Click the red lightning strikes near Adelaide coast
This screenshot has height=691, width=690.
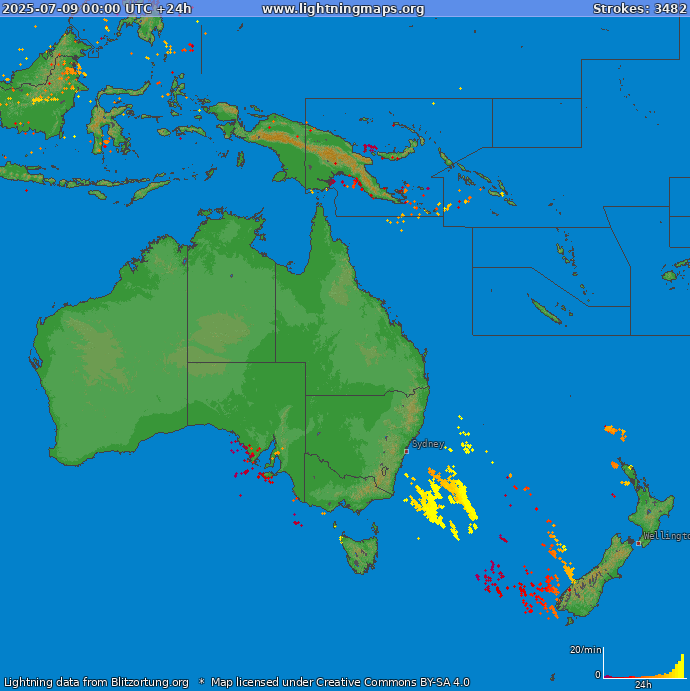point(254,462)
